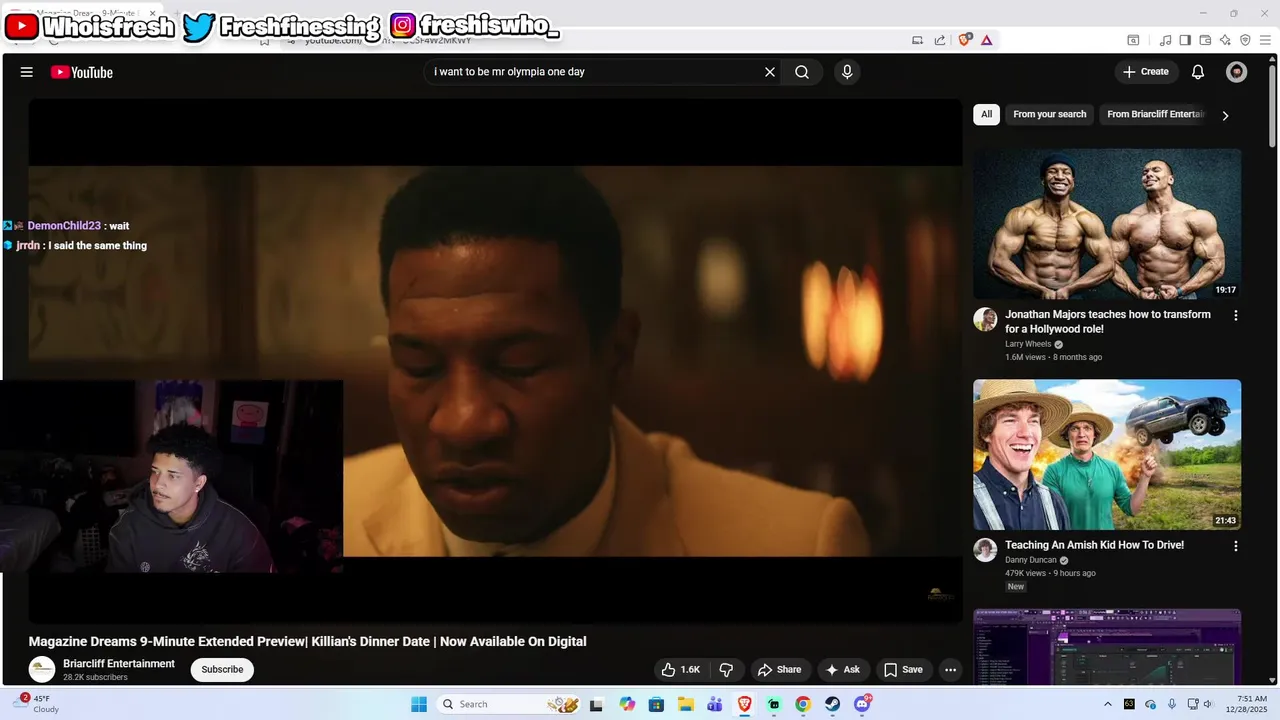Open File Explorer from the taskbar
Screen dimensions: 1280x720
tap(686, 704)
